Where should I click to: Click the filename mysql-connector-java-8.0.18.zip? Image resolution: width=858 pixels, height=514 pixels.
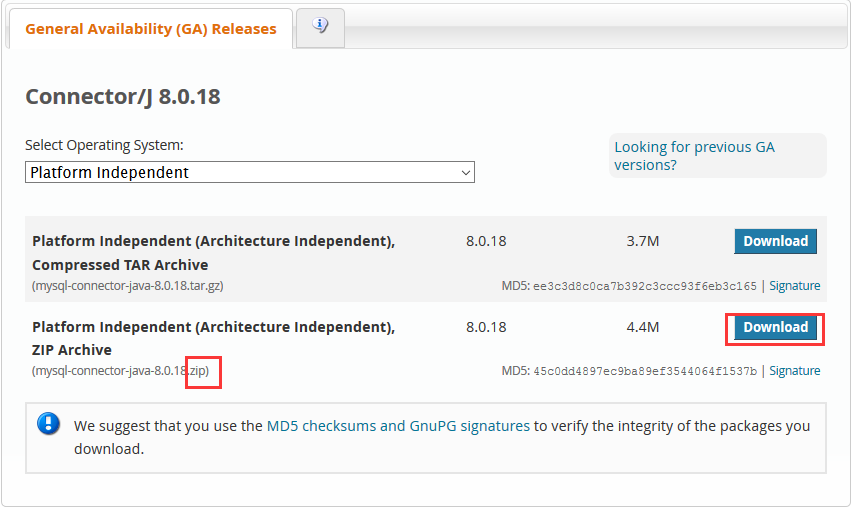point(120,371)
